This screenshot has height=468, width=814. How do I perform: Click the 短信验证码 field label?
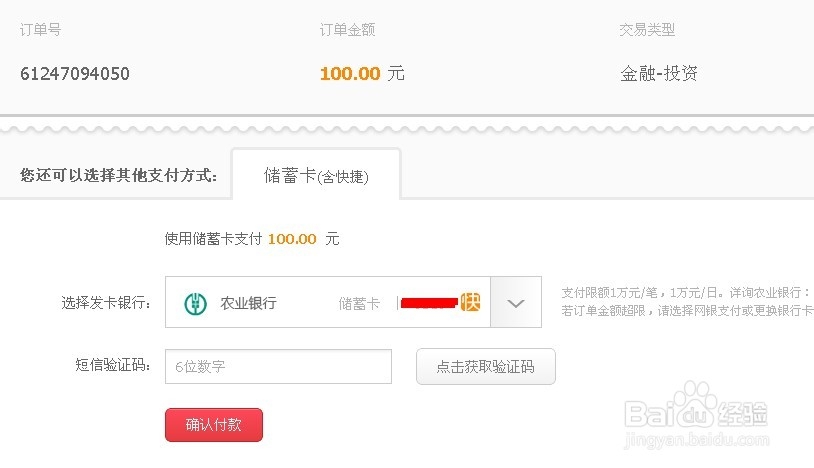click(113, 365)
